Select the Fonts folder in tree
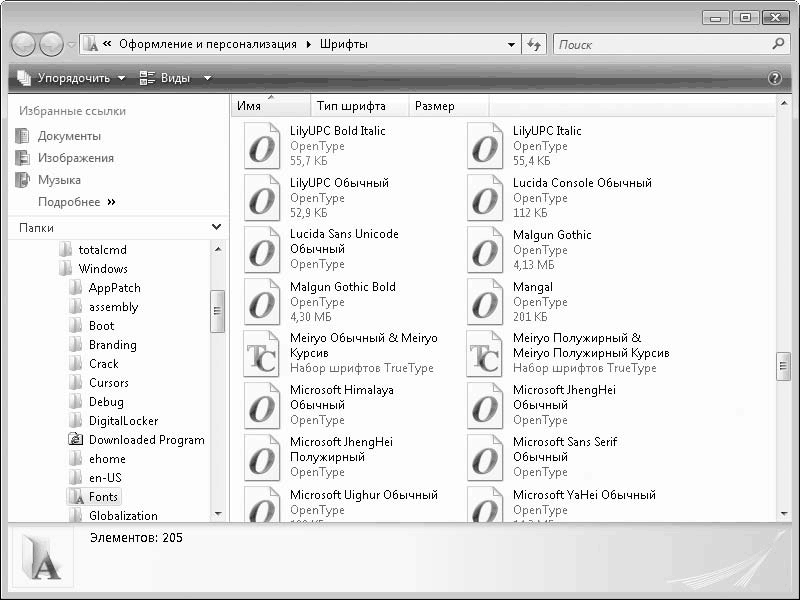800x600 pixels. 102,497
